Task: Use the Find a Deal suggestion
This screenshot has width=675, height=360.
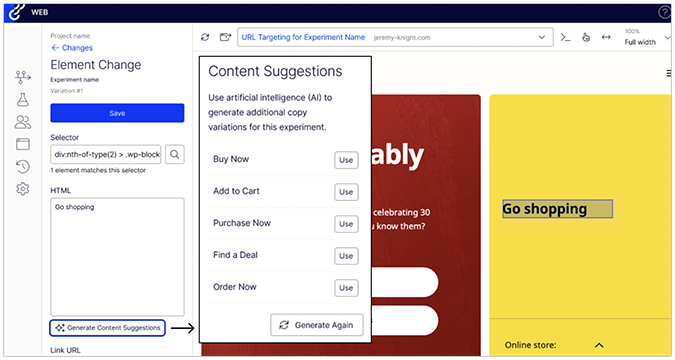Action: click(346, 256)
